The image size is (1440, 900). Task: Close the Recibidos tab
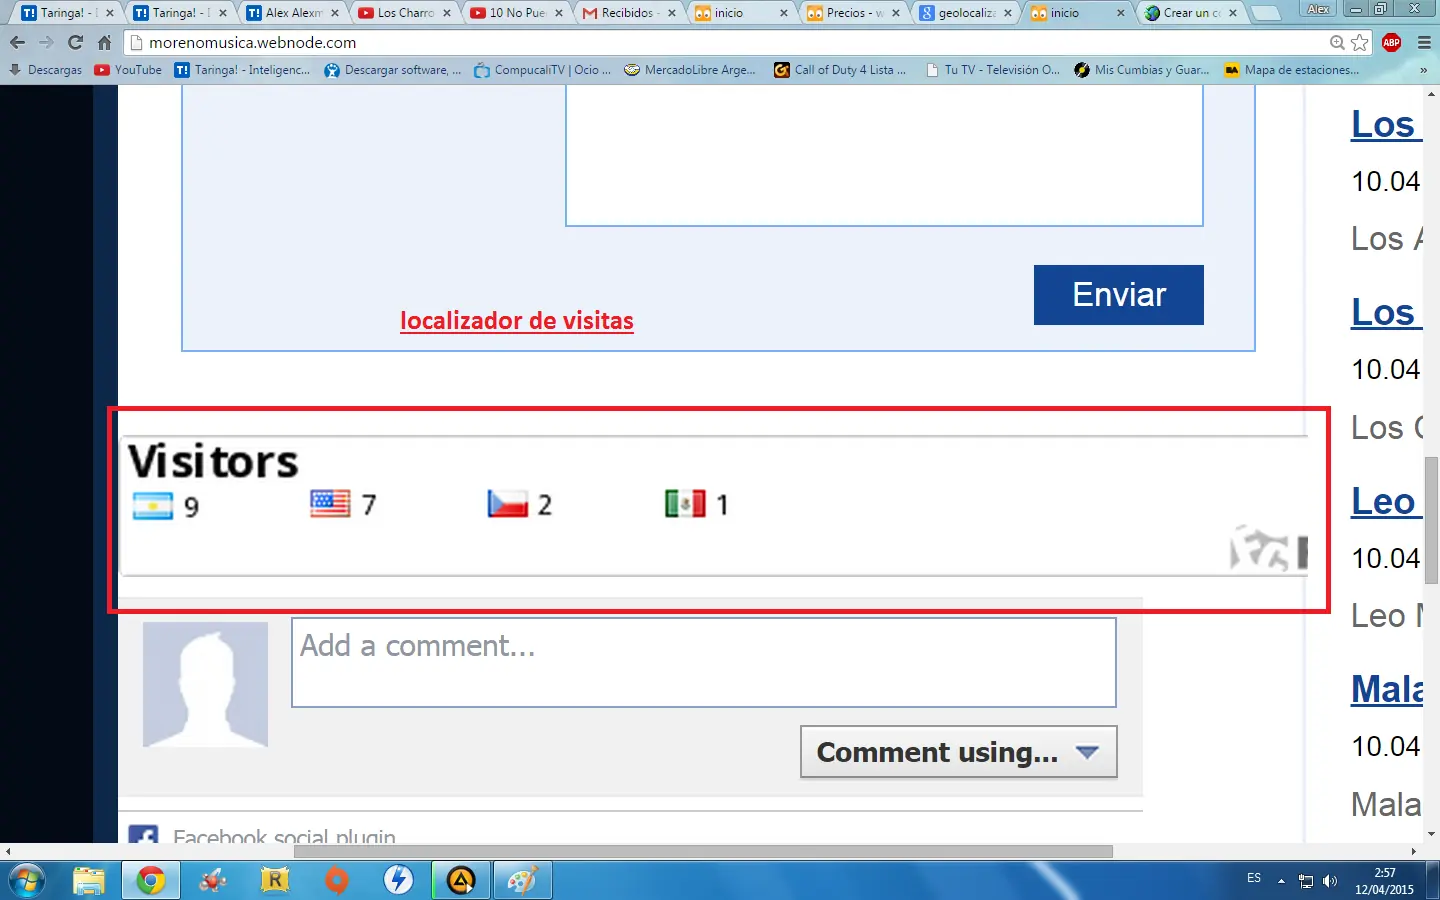coord(672,13)
